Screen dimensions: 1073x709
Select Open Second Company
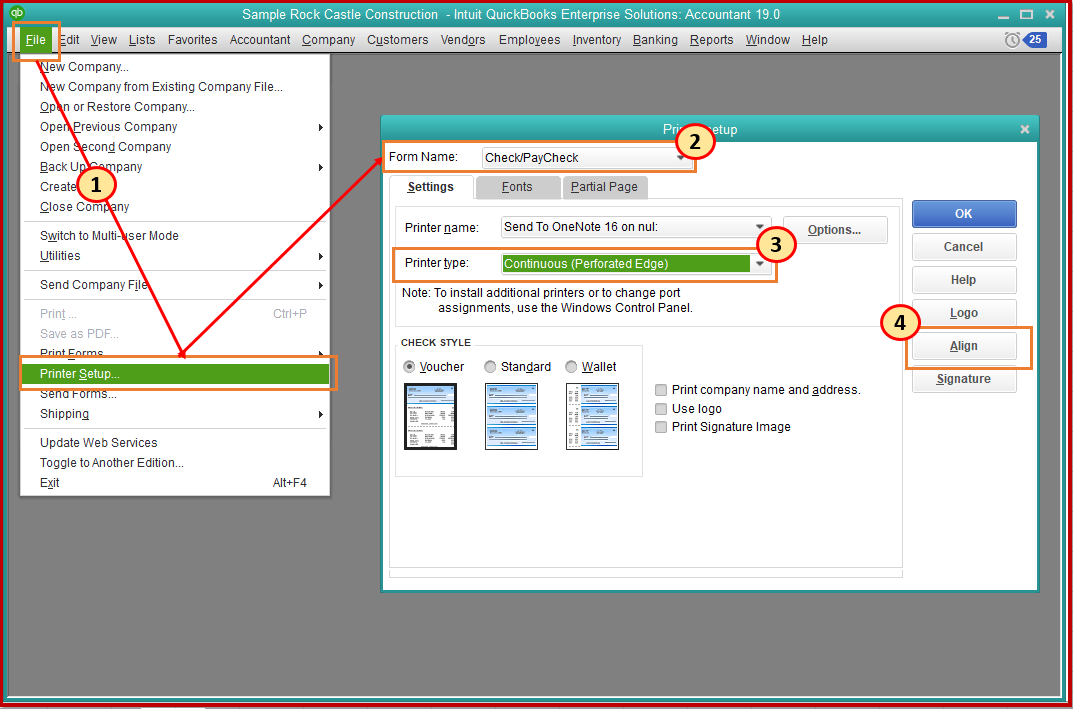(174, 146)
